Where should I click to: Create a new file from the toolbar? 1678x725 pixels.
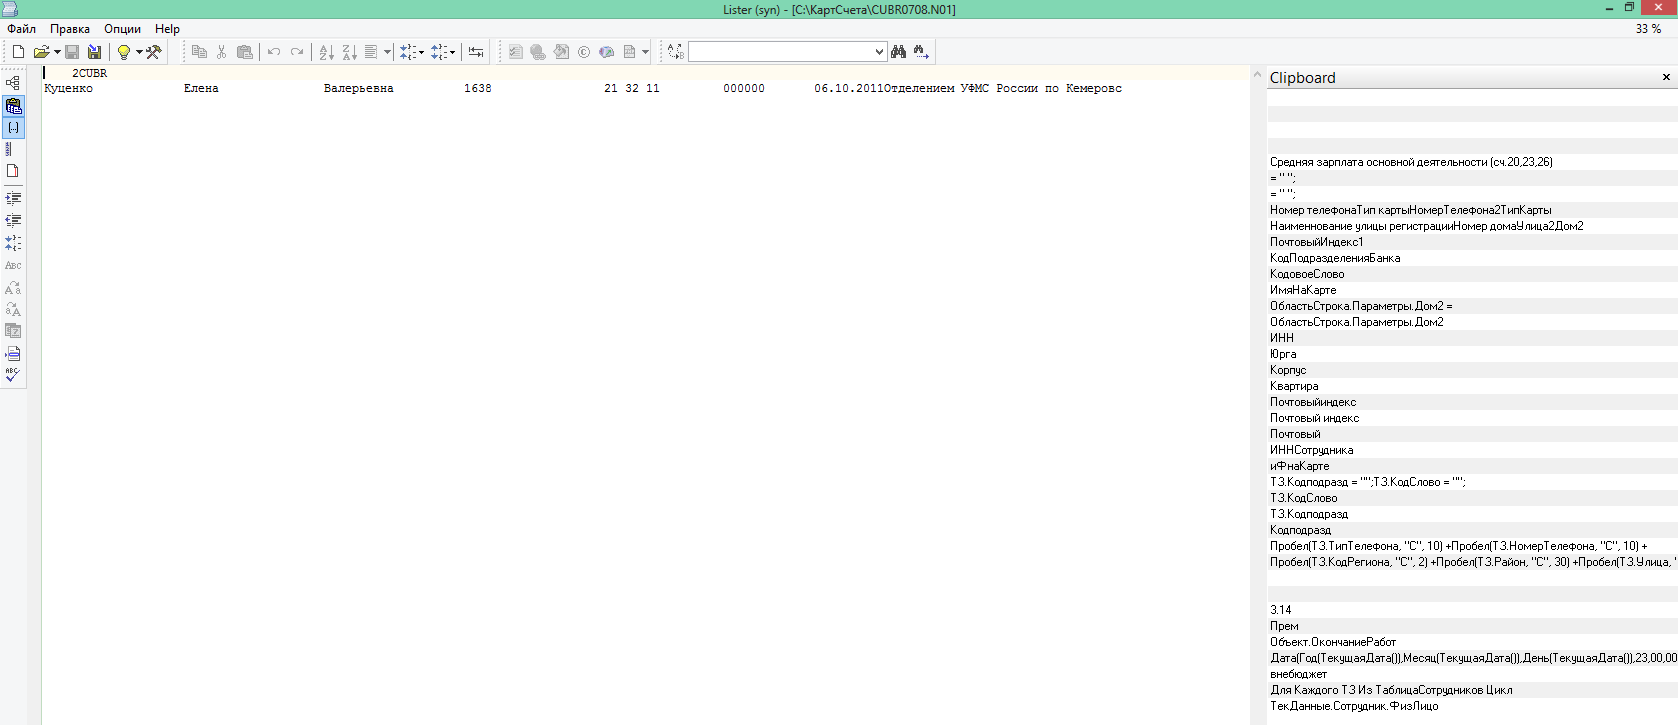pos(18,52)
